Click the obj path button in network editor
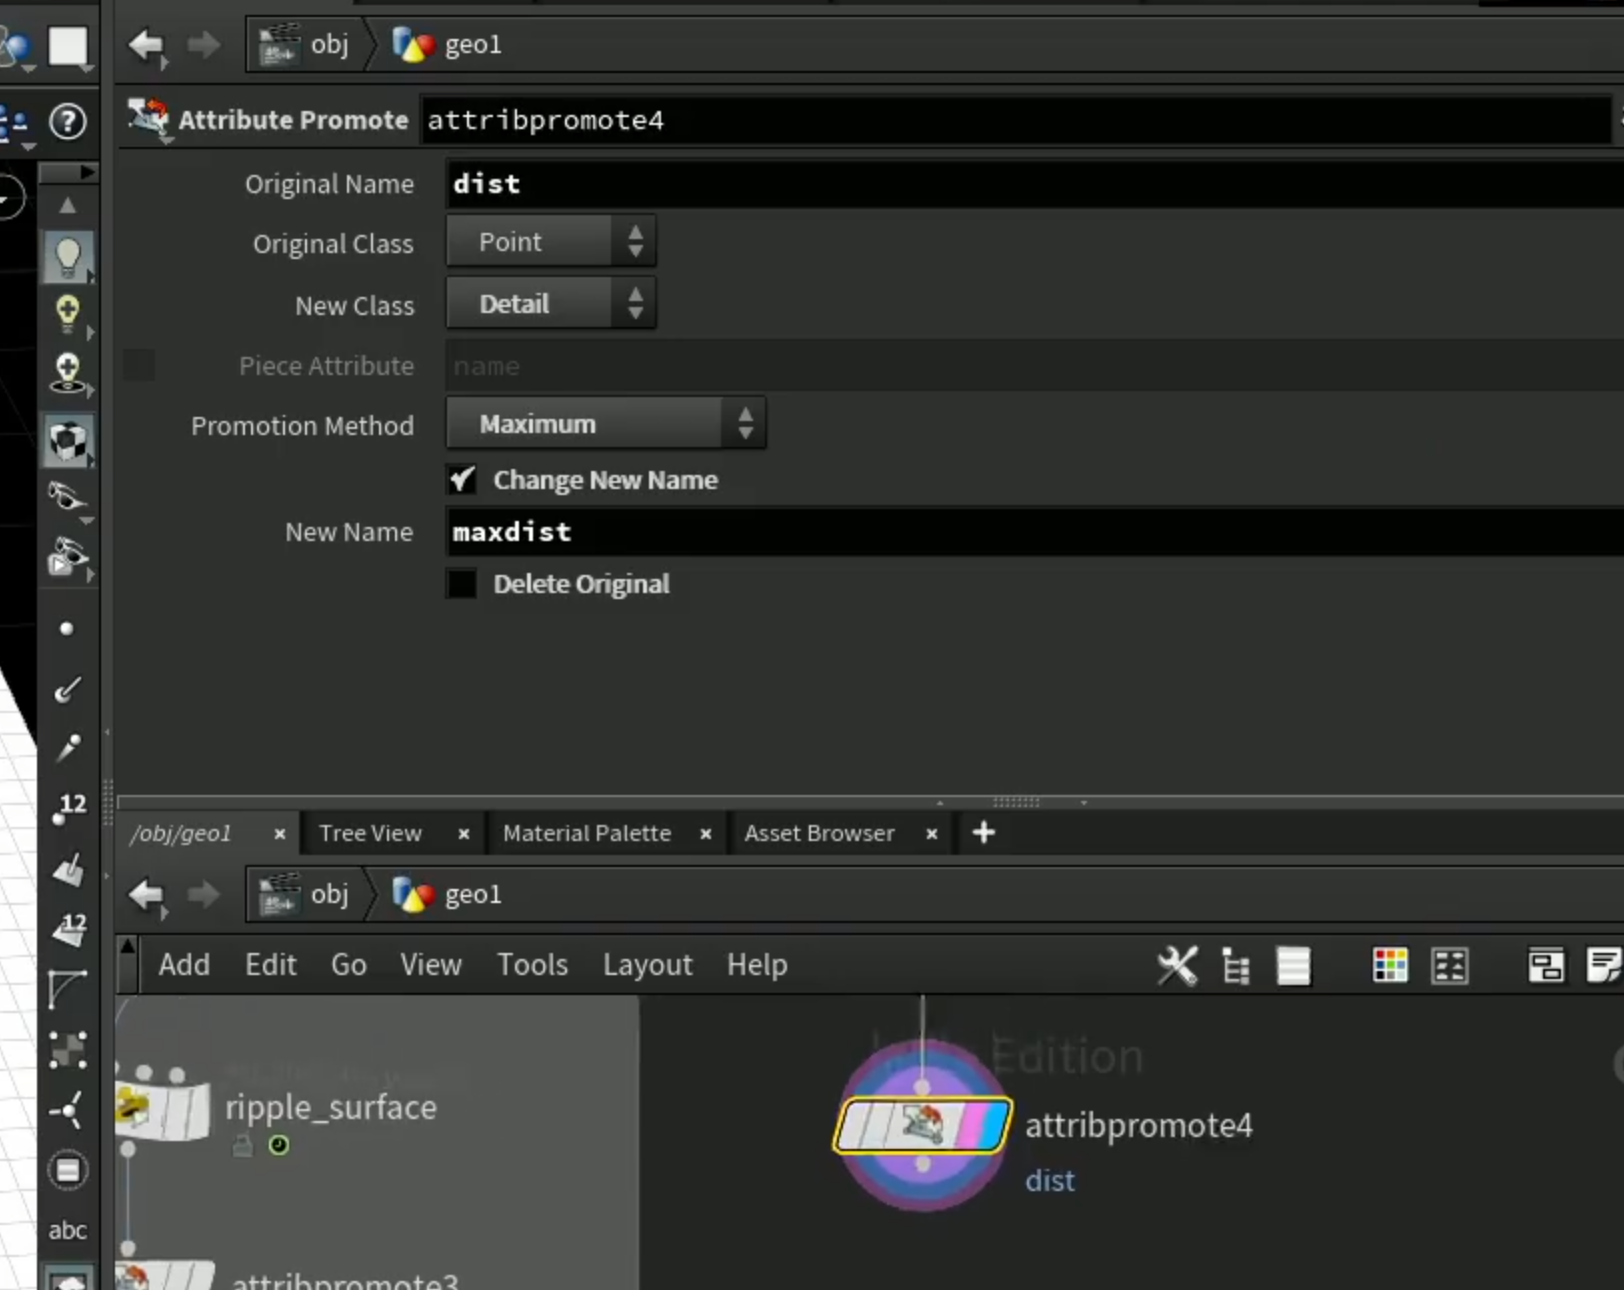Image resolution: width=1624 pixels, height=1290 pixels. (308, 894)
